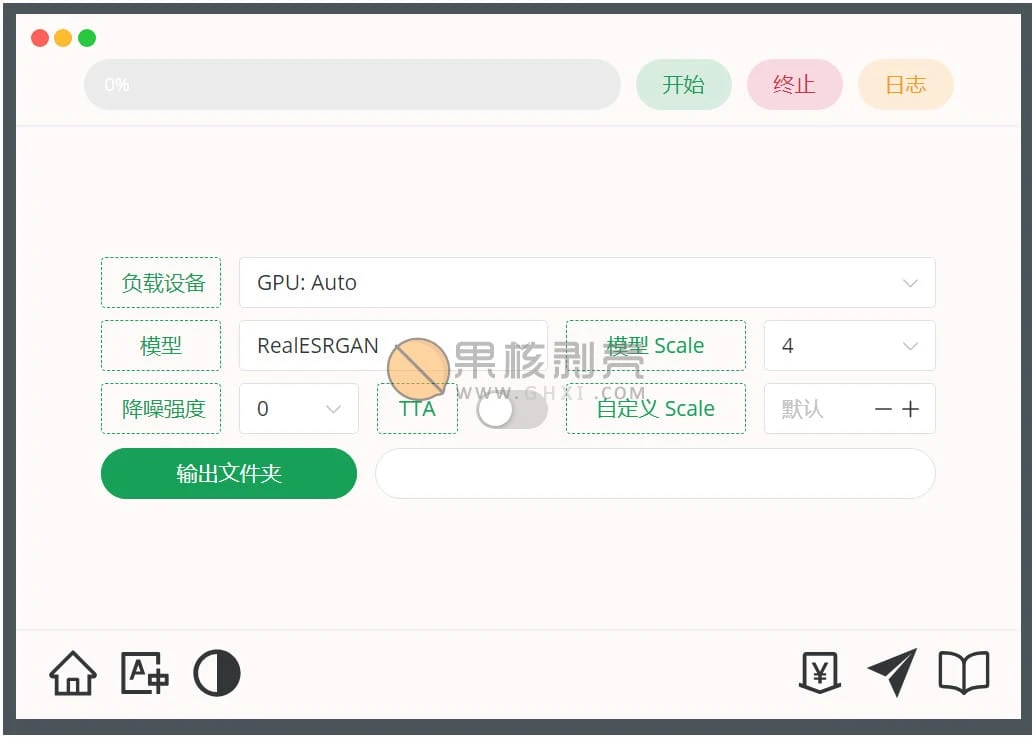
Task: Click the green 输出文件夹 button
Action: 228,473
